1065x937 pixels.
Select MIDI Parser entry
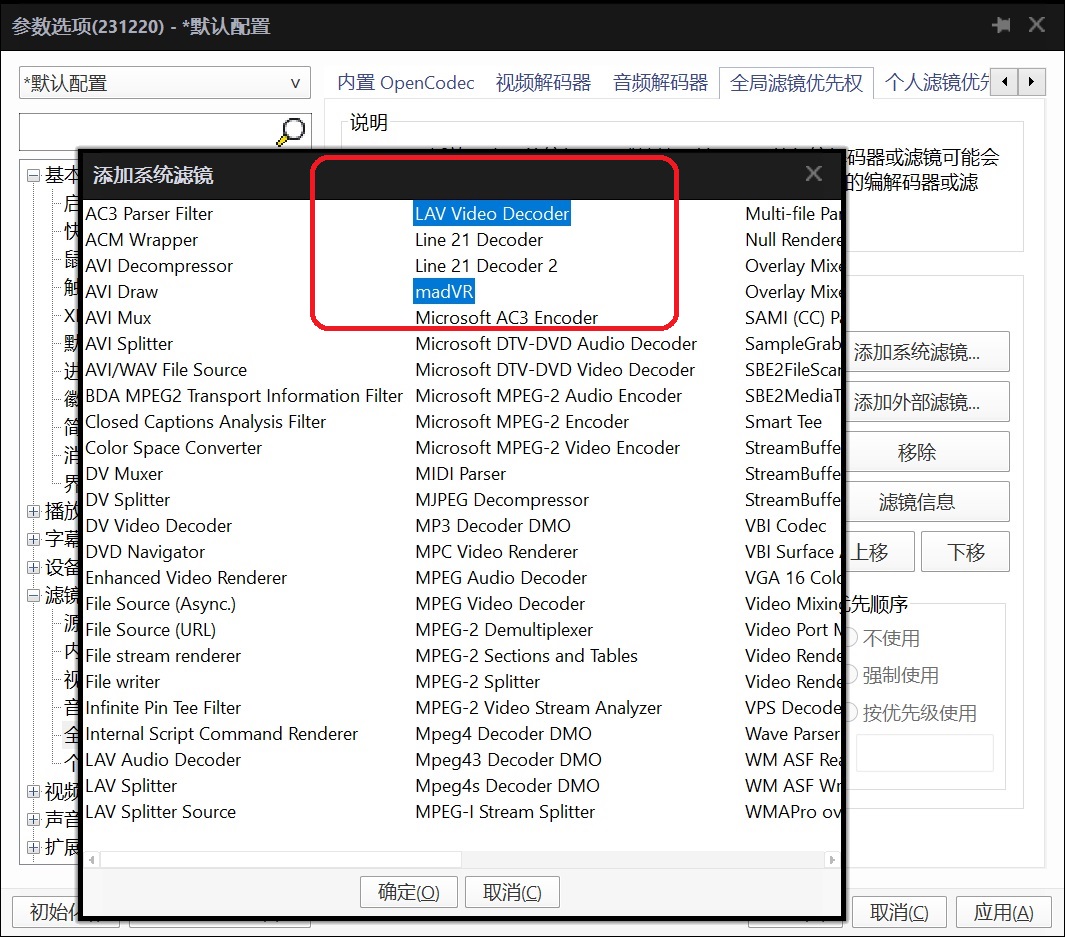pyautogui.click(x=461, y=474)
